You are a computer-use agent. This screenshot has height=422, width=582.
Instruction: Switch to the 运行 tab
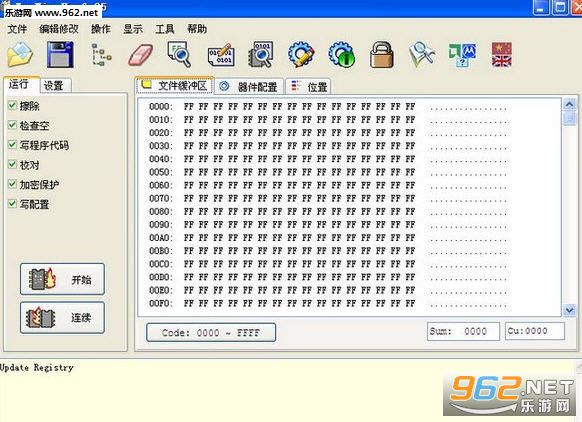[x=21, y=85]
